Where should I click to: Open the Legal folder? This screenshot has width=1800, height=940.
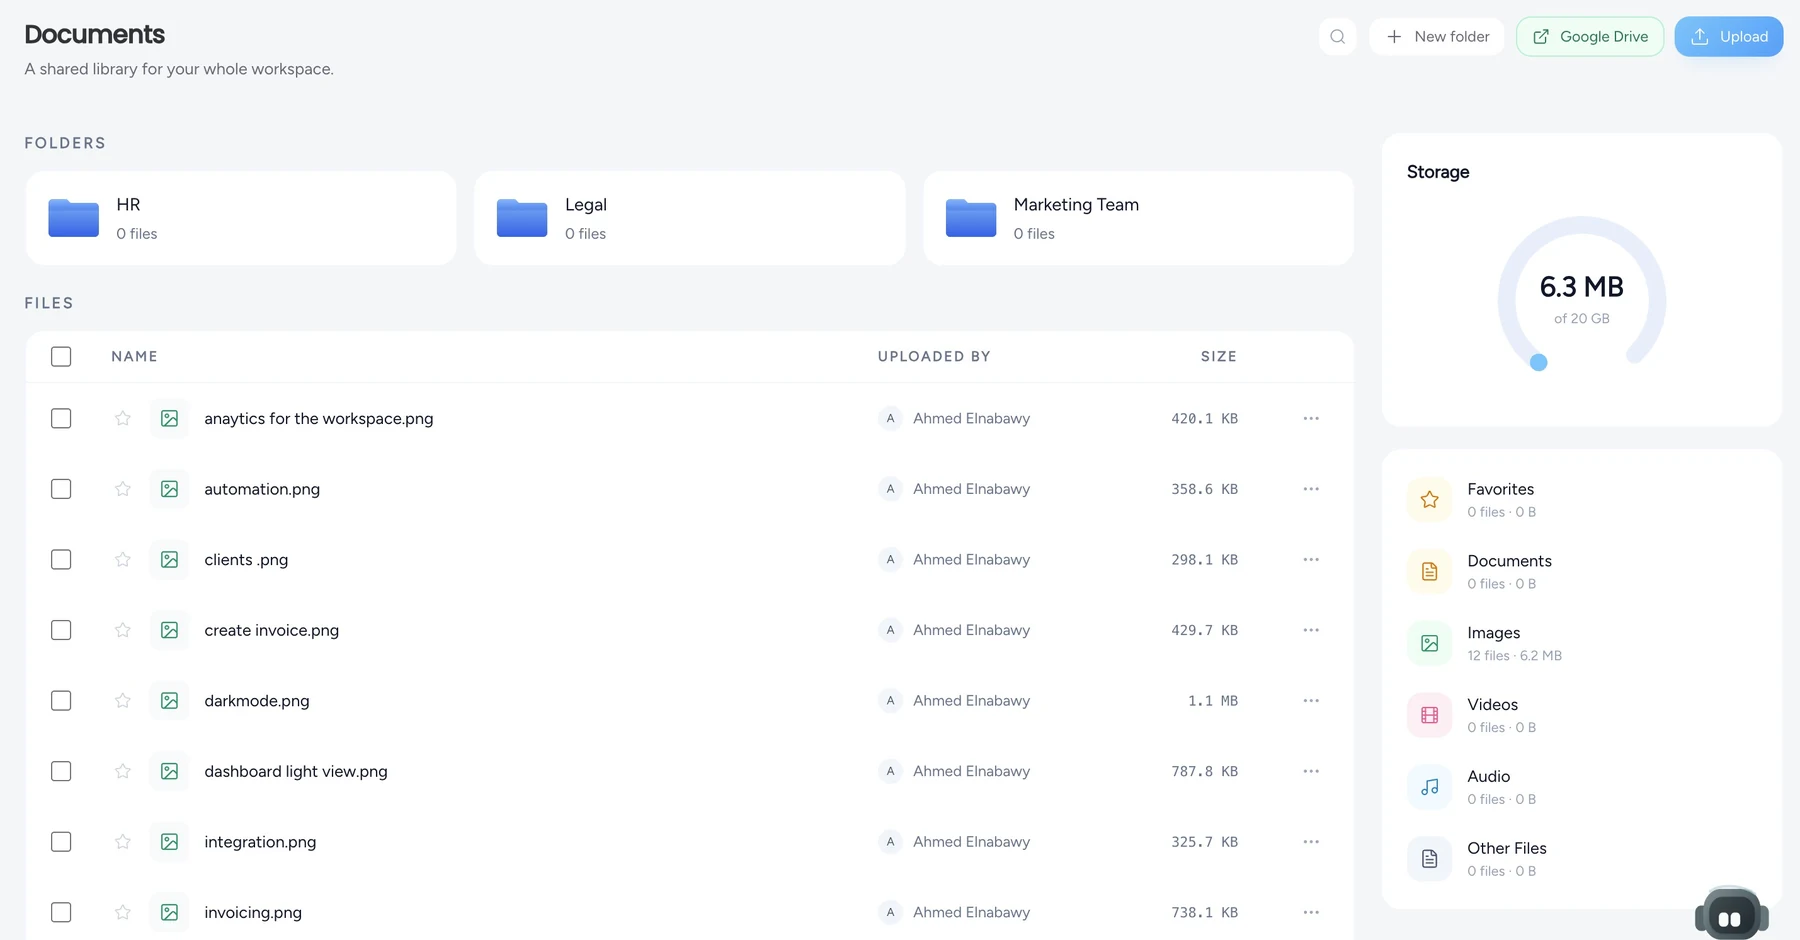[x=690, y=218]
